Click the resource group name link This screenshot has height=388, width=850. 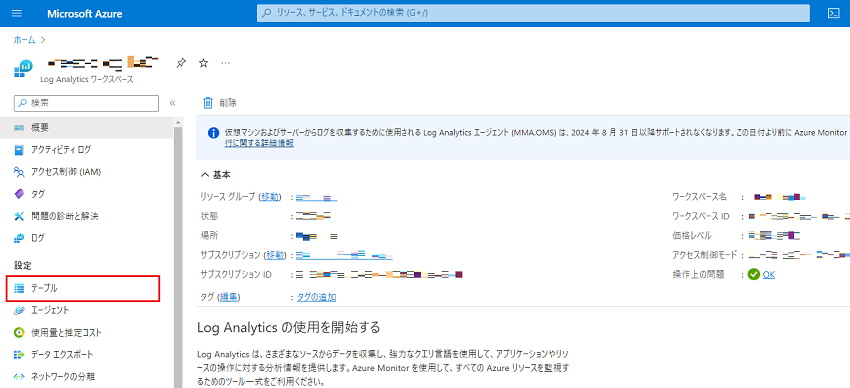pos(317,197)
